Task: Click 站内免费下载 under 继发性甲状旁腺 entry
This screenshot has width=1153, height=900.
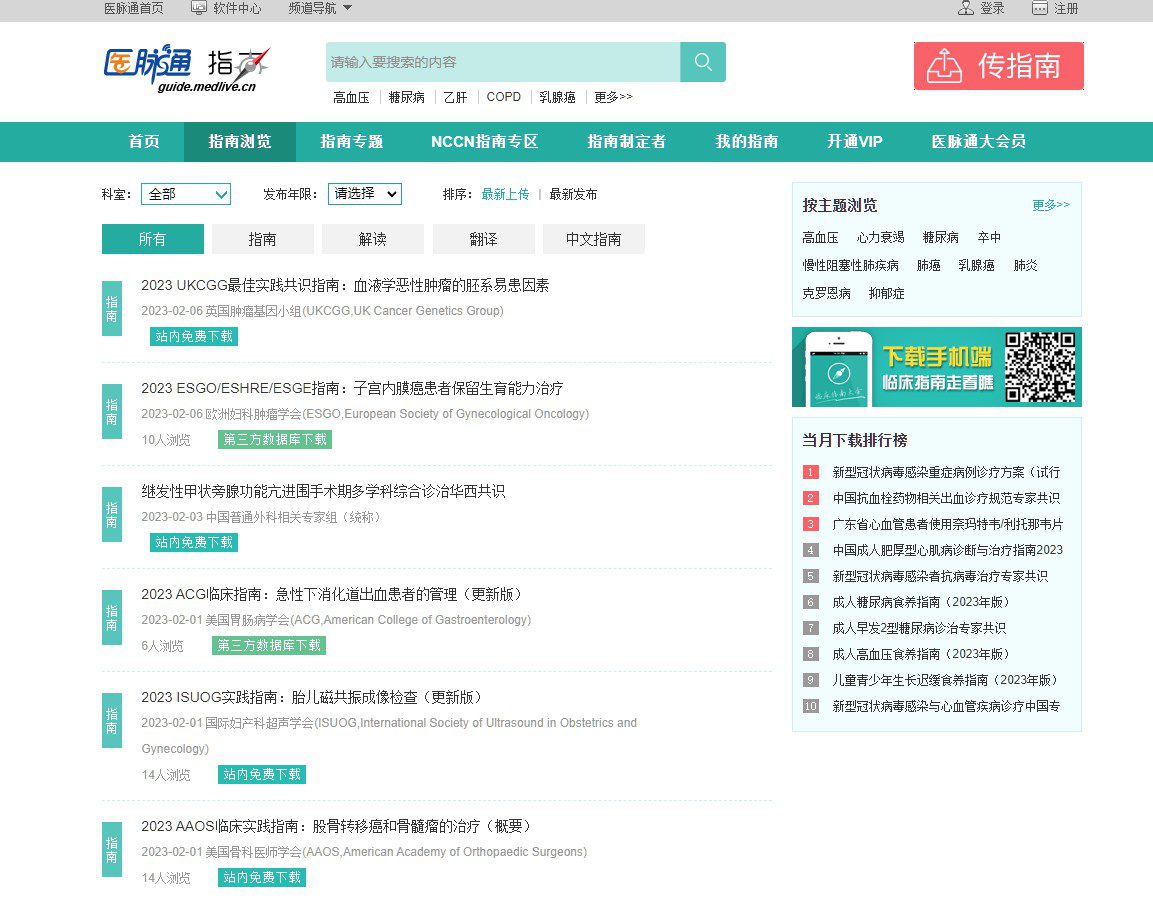Action: [x=194, y=542]
